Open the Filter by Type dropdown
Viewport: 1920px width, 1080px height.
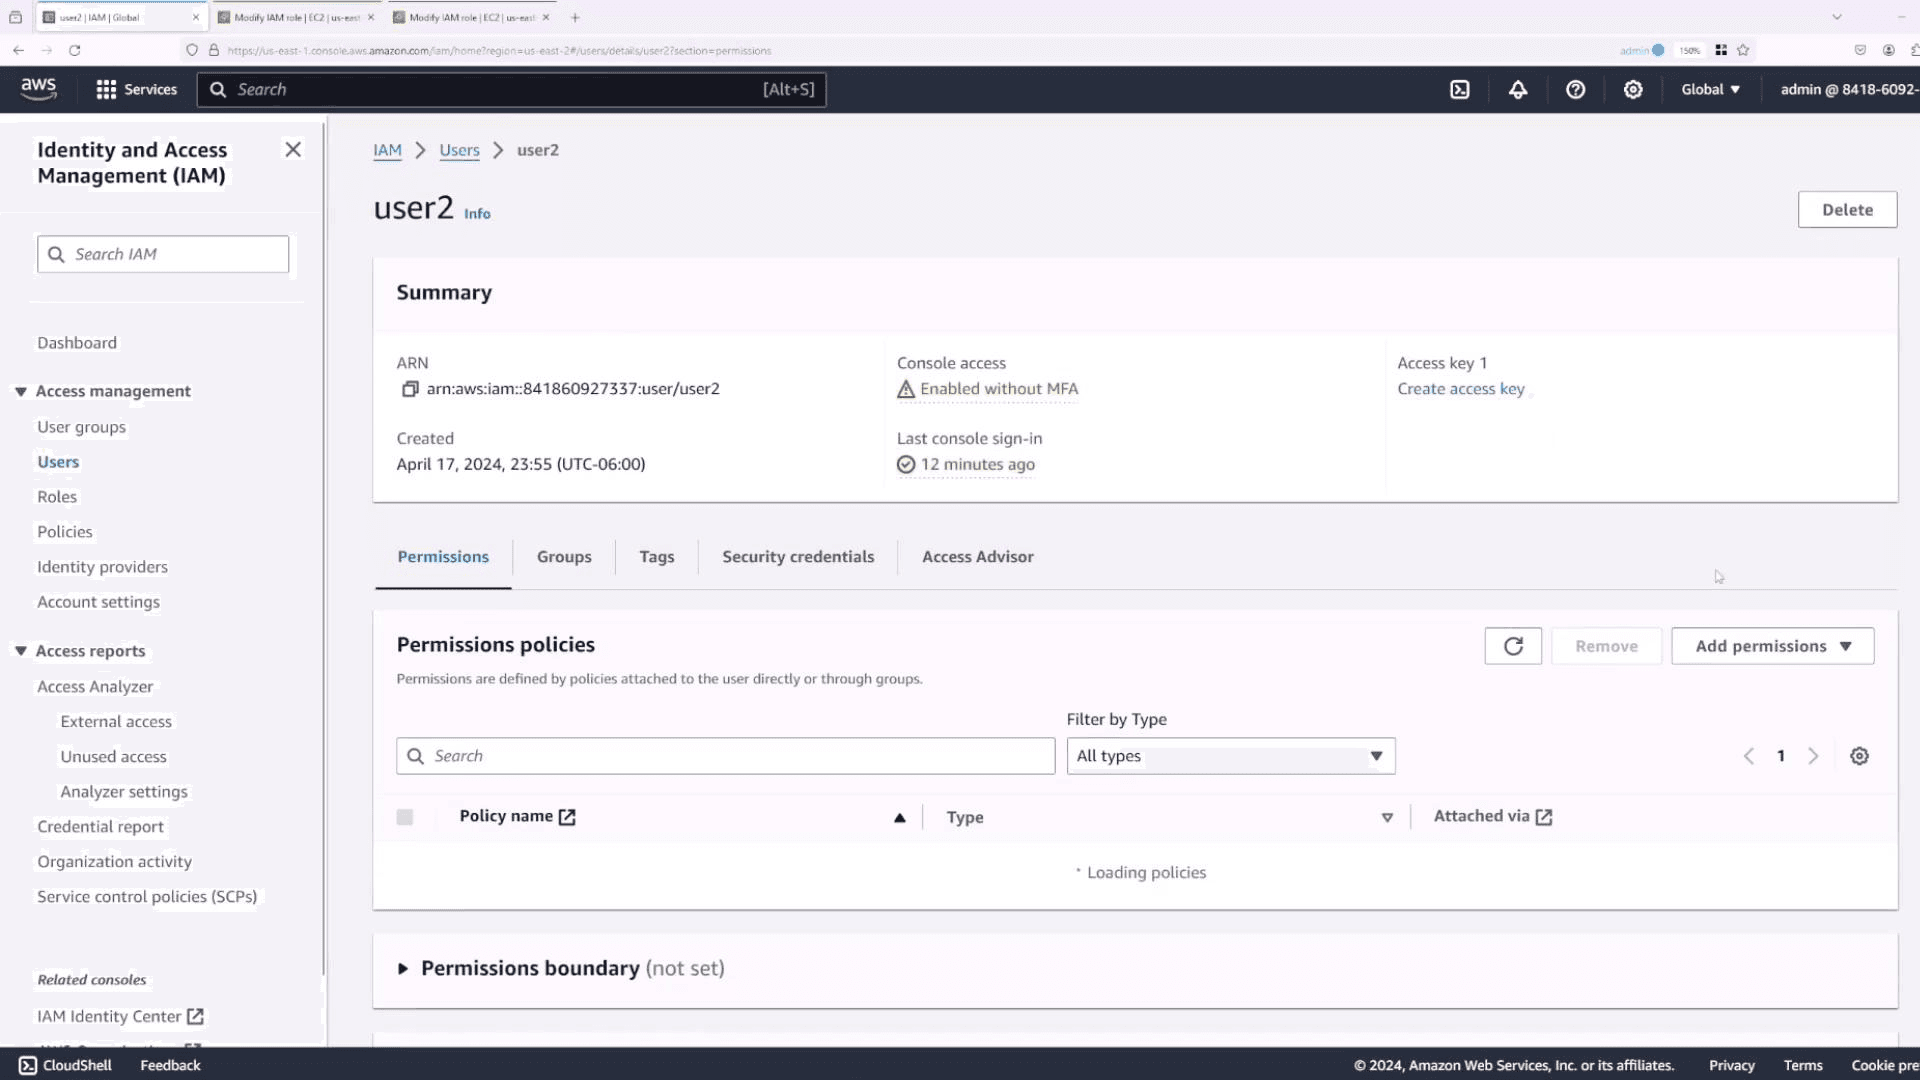[x=1230, y=756]
